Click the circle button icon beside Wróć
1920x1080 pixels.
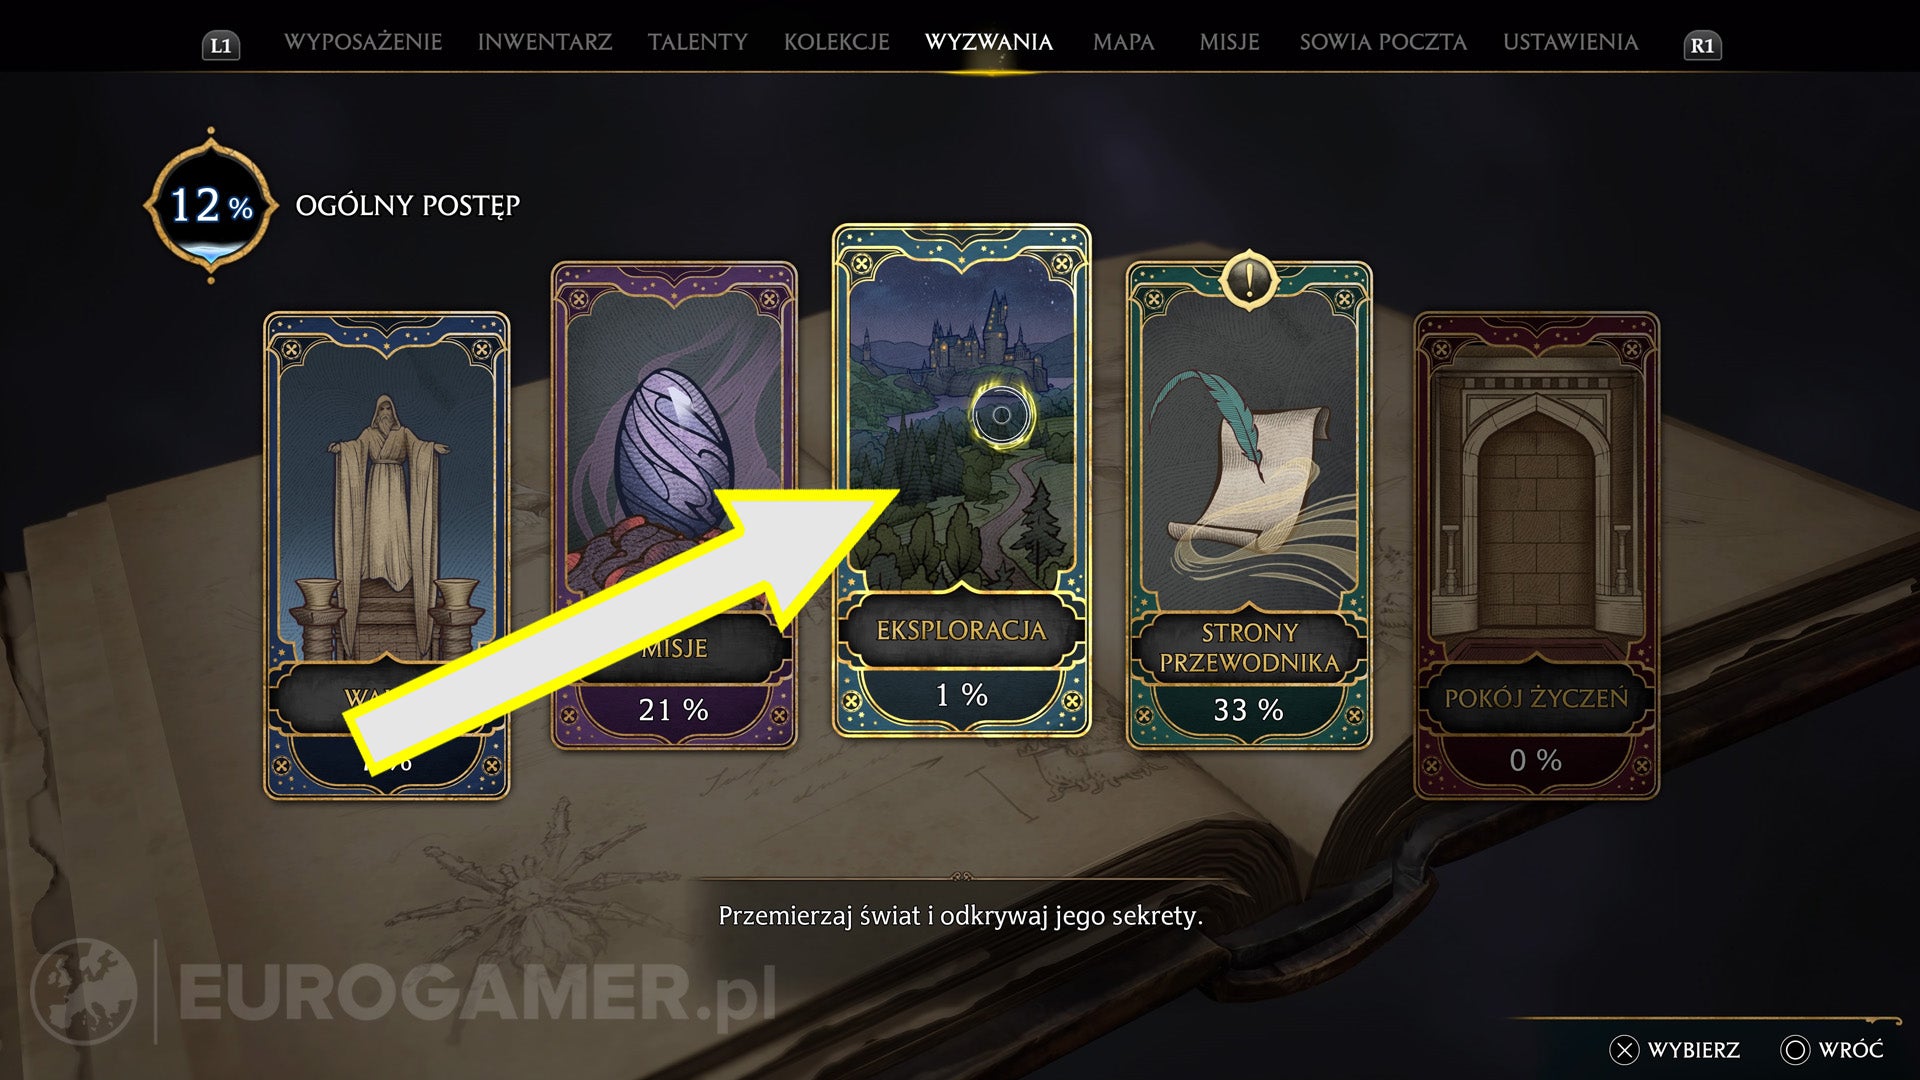tap(1795, 1050)
